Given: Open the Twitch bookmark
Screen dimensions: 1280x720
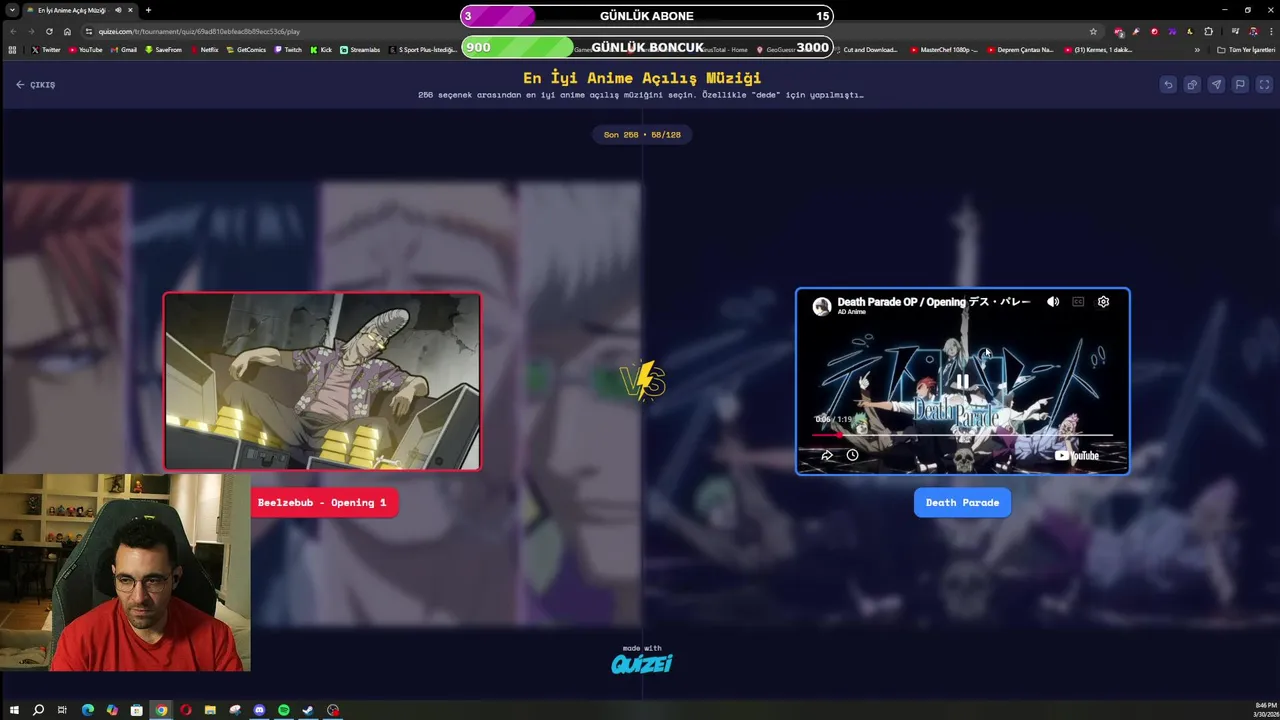Looking at the screenshot, I should pos(288,49).
